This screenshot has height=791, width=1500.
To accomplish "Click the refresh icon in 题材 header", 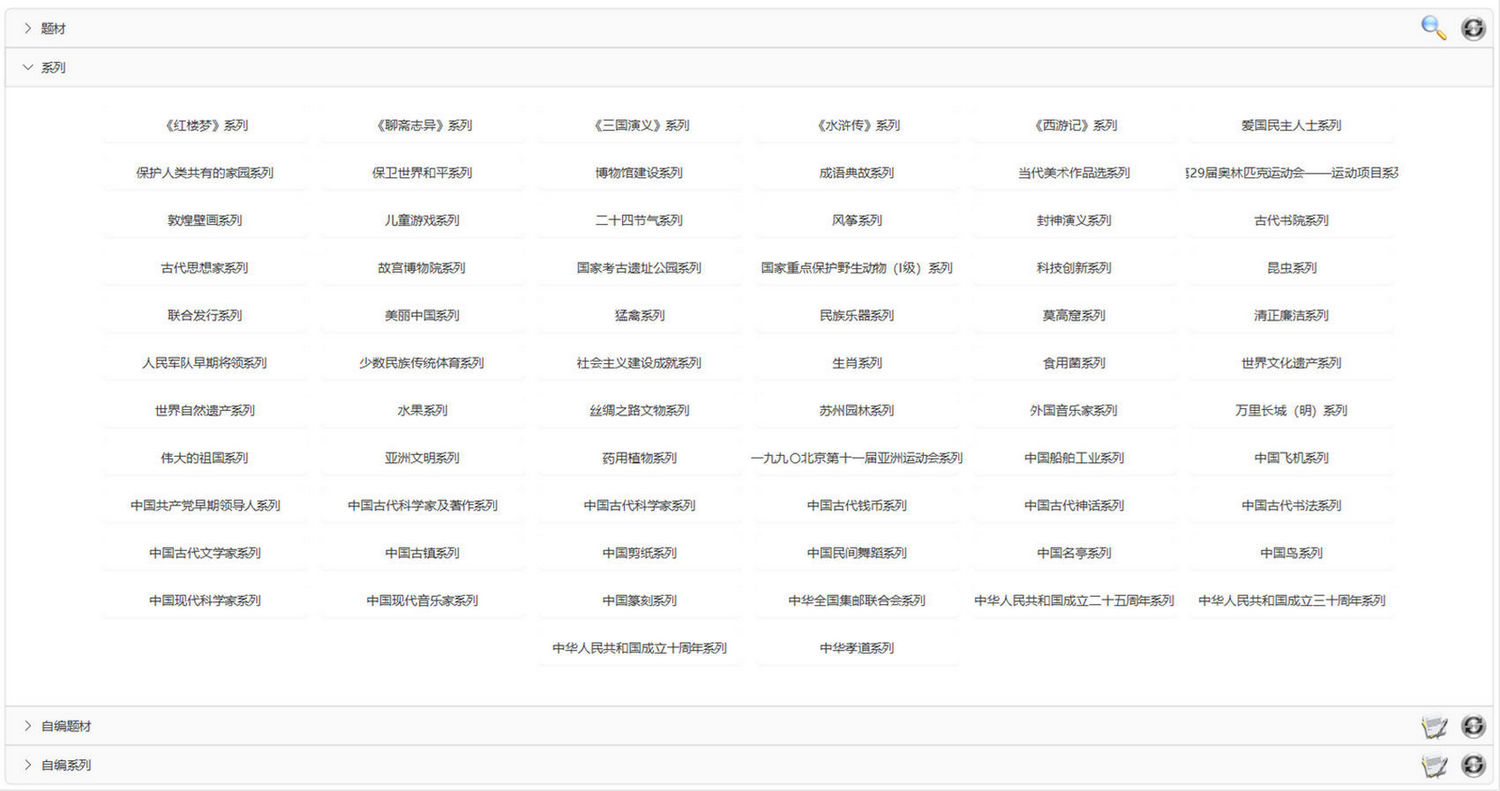I will click(x=1473, y=28).
